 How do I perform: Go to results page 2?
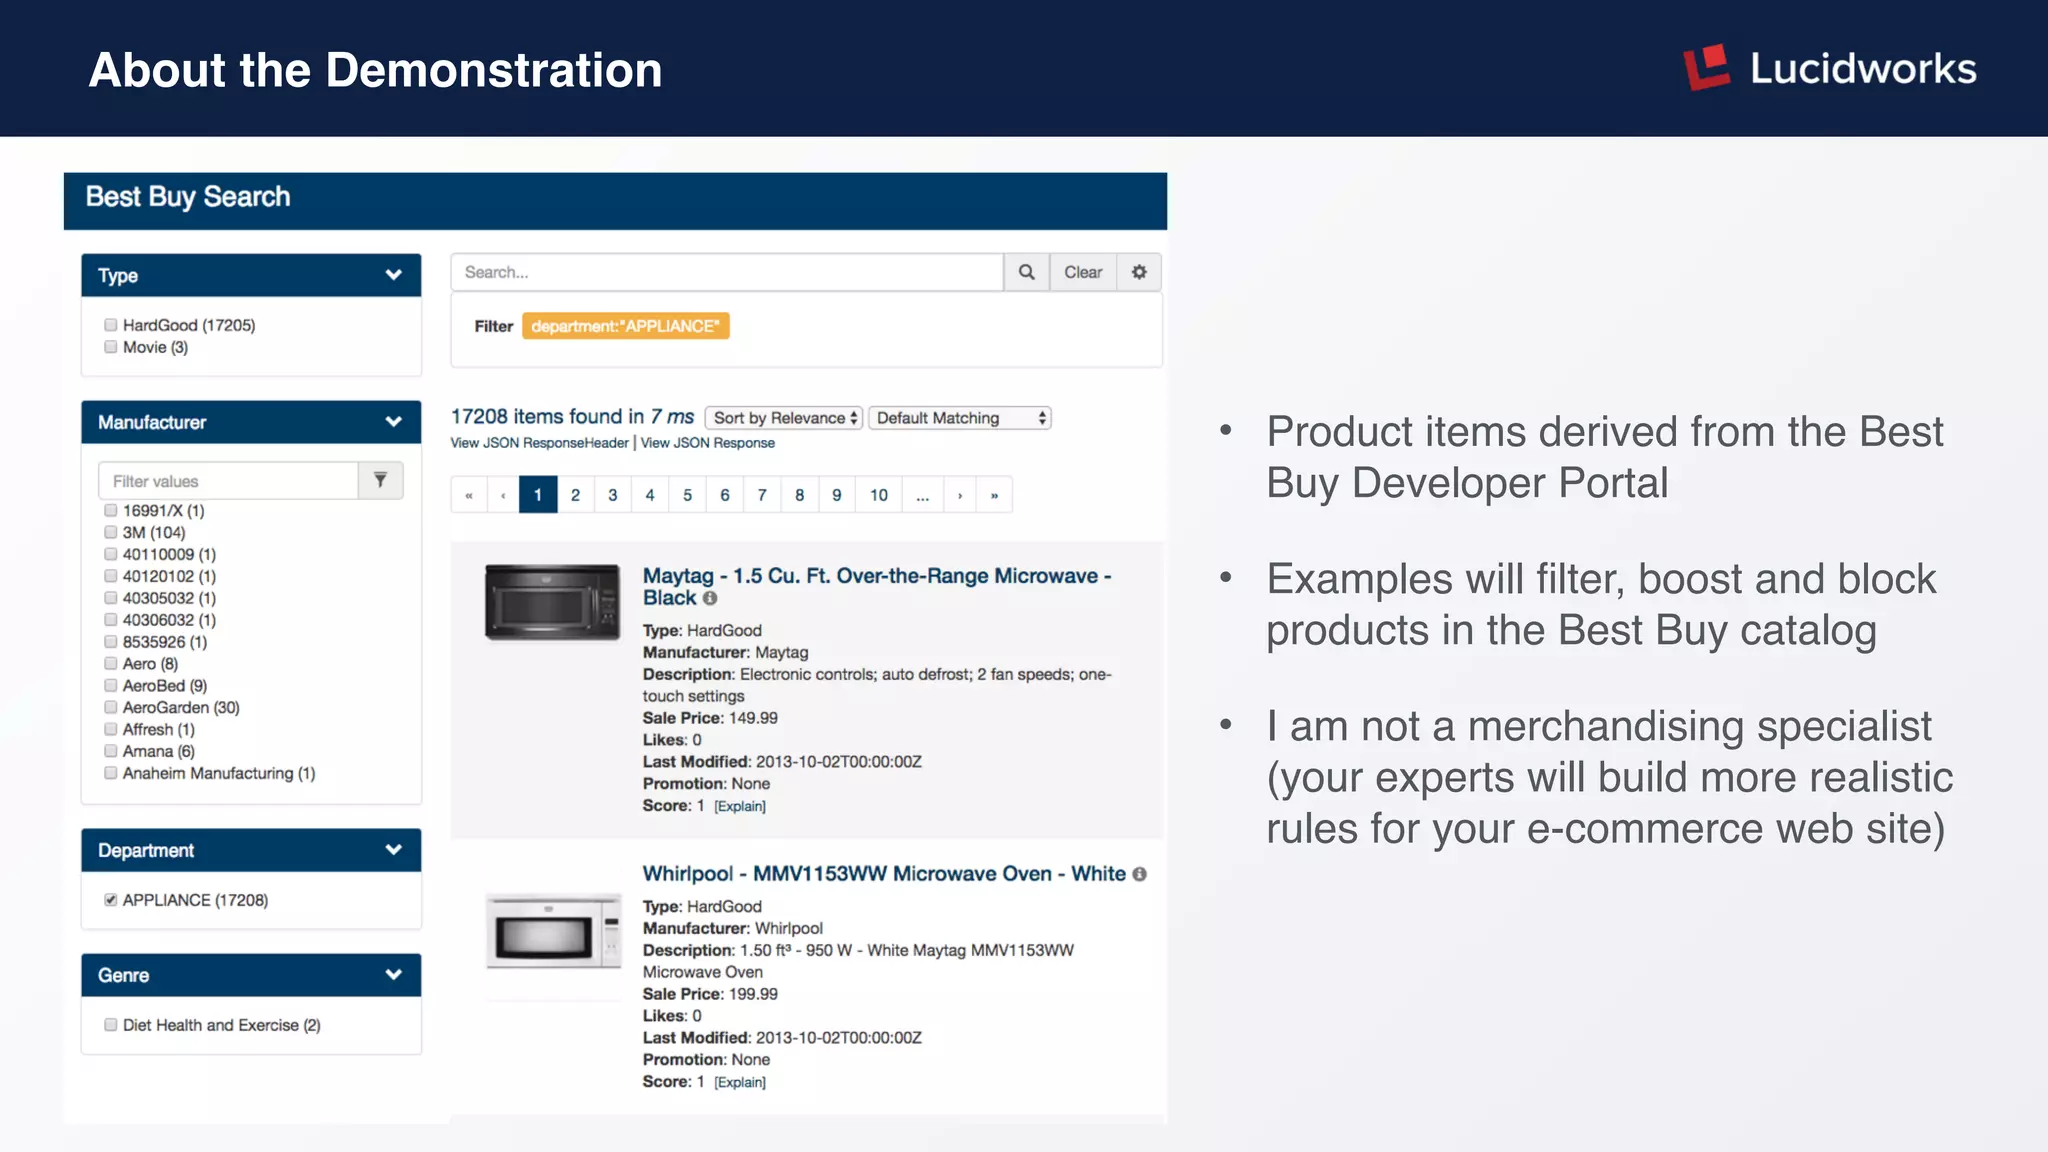(x=575, y=495)
